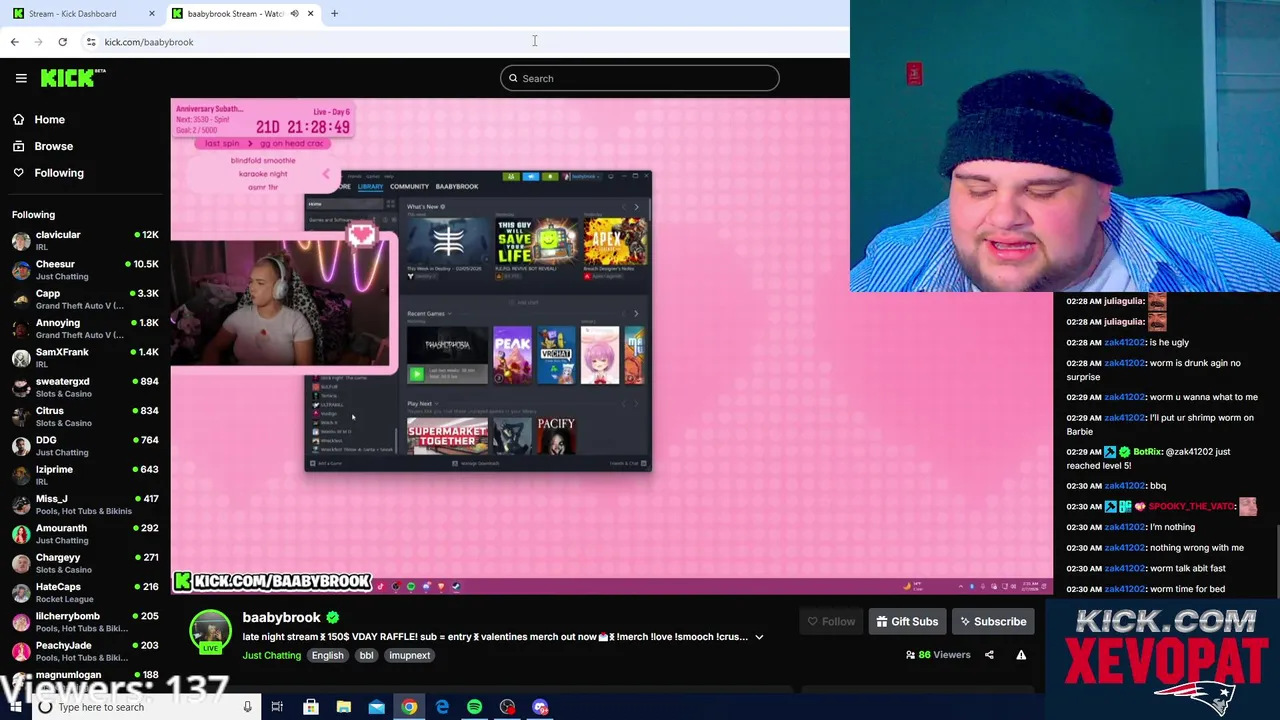Open the Kick hamburger menu
This screenshot has width=1280, height=720.
[x=21, y=78]
